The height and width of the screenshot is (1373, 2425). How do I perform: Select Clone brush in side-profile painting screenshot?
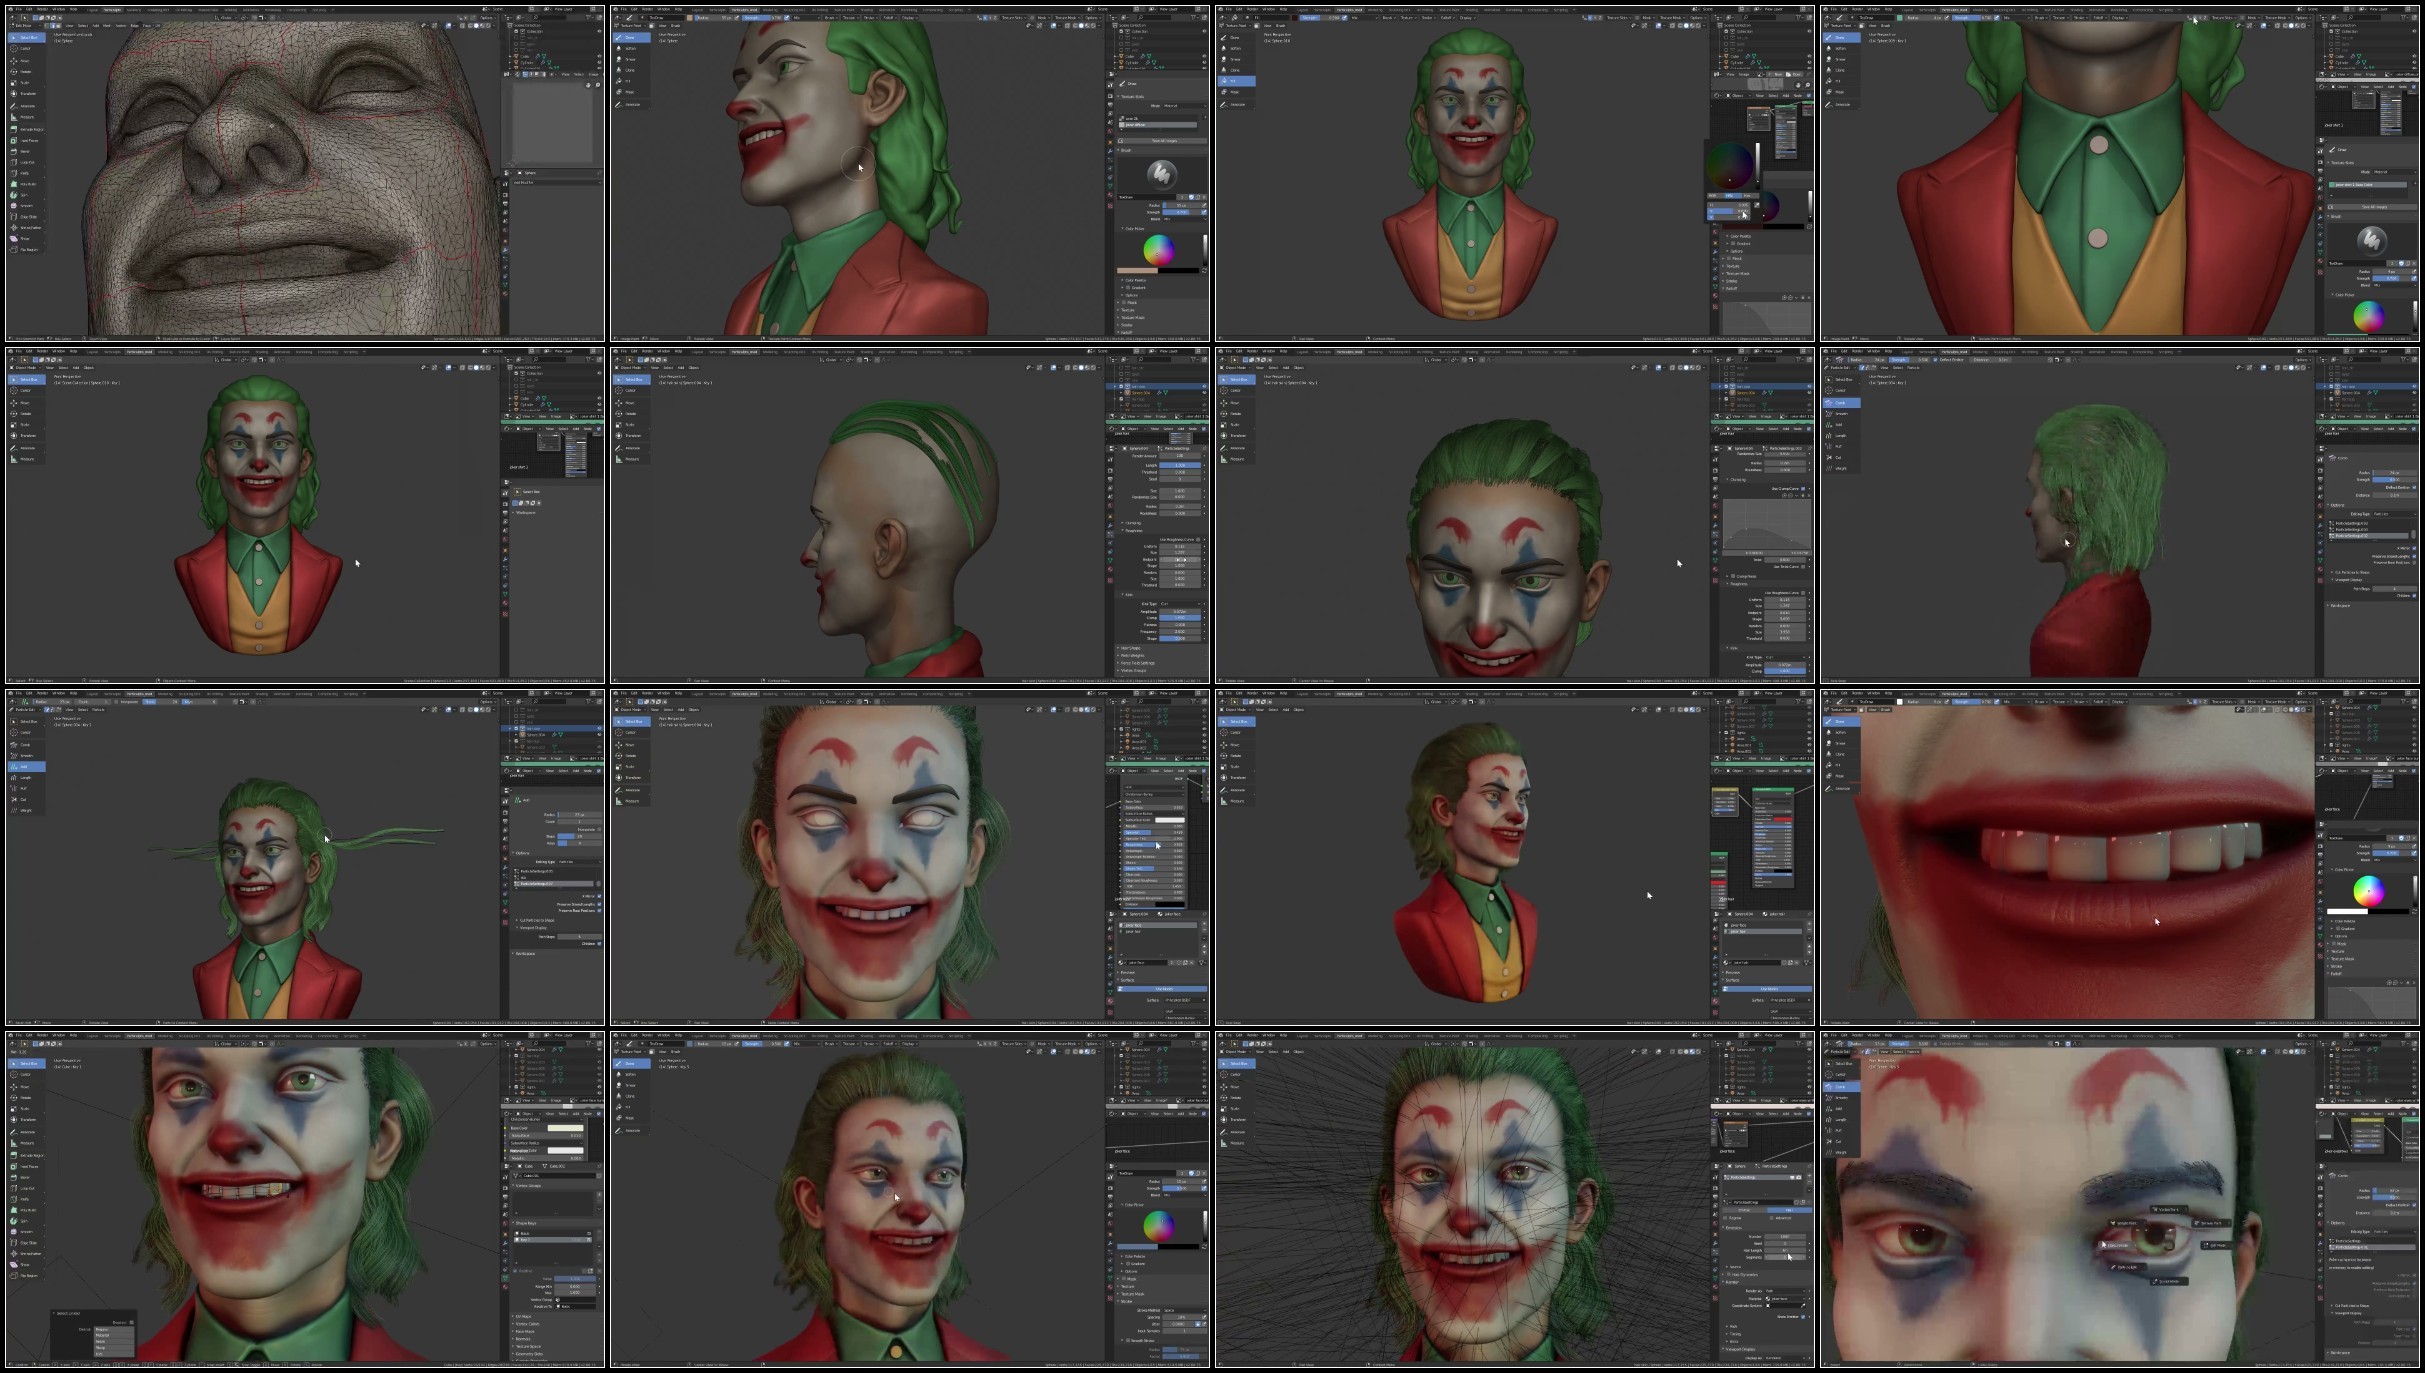tap(631, 70)
